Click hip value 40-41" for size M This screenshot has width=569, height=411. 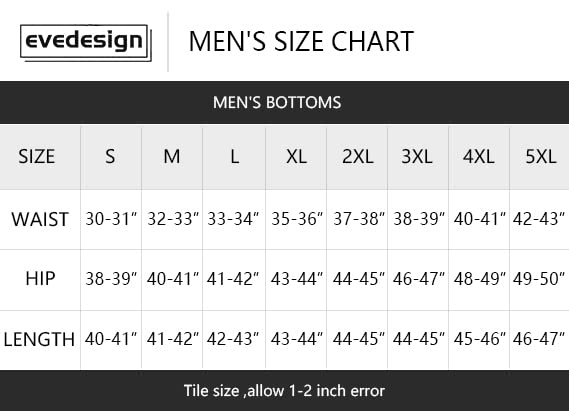173,279
